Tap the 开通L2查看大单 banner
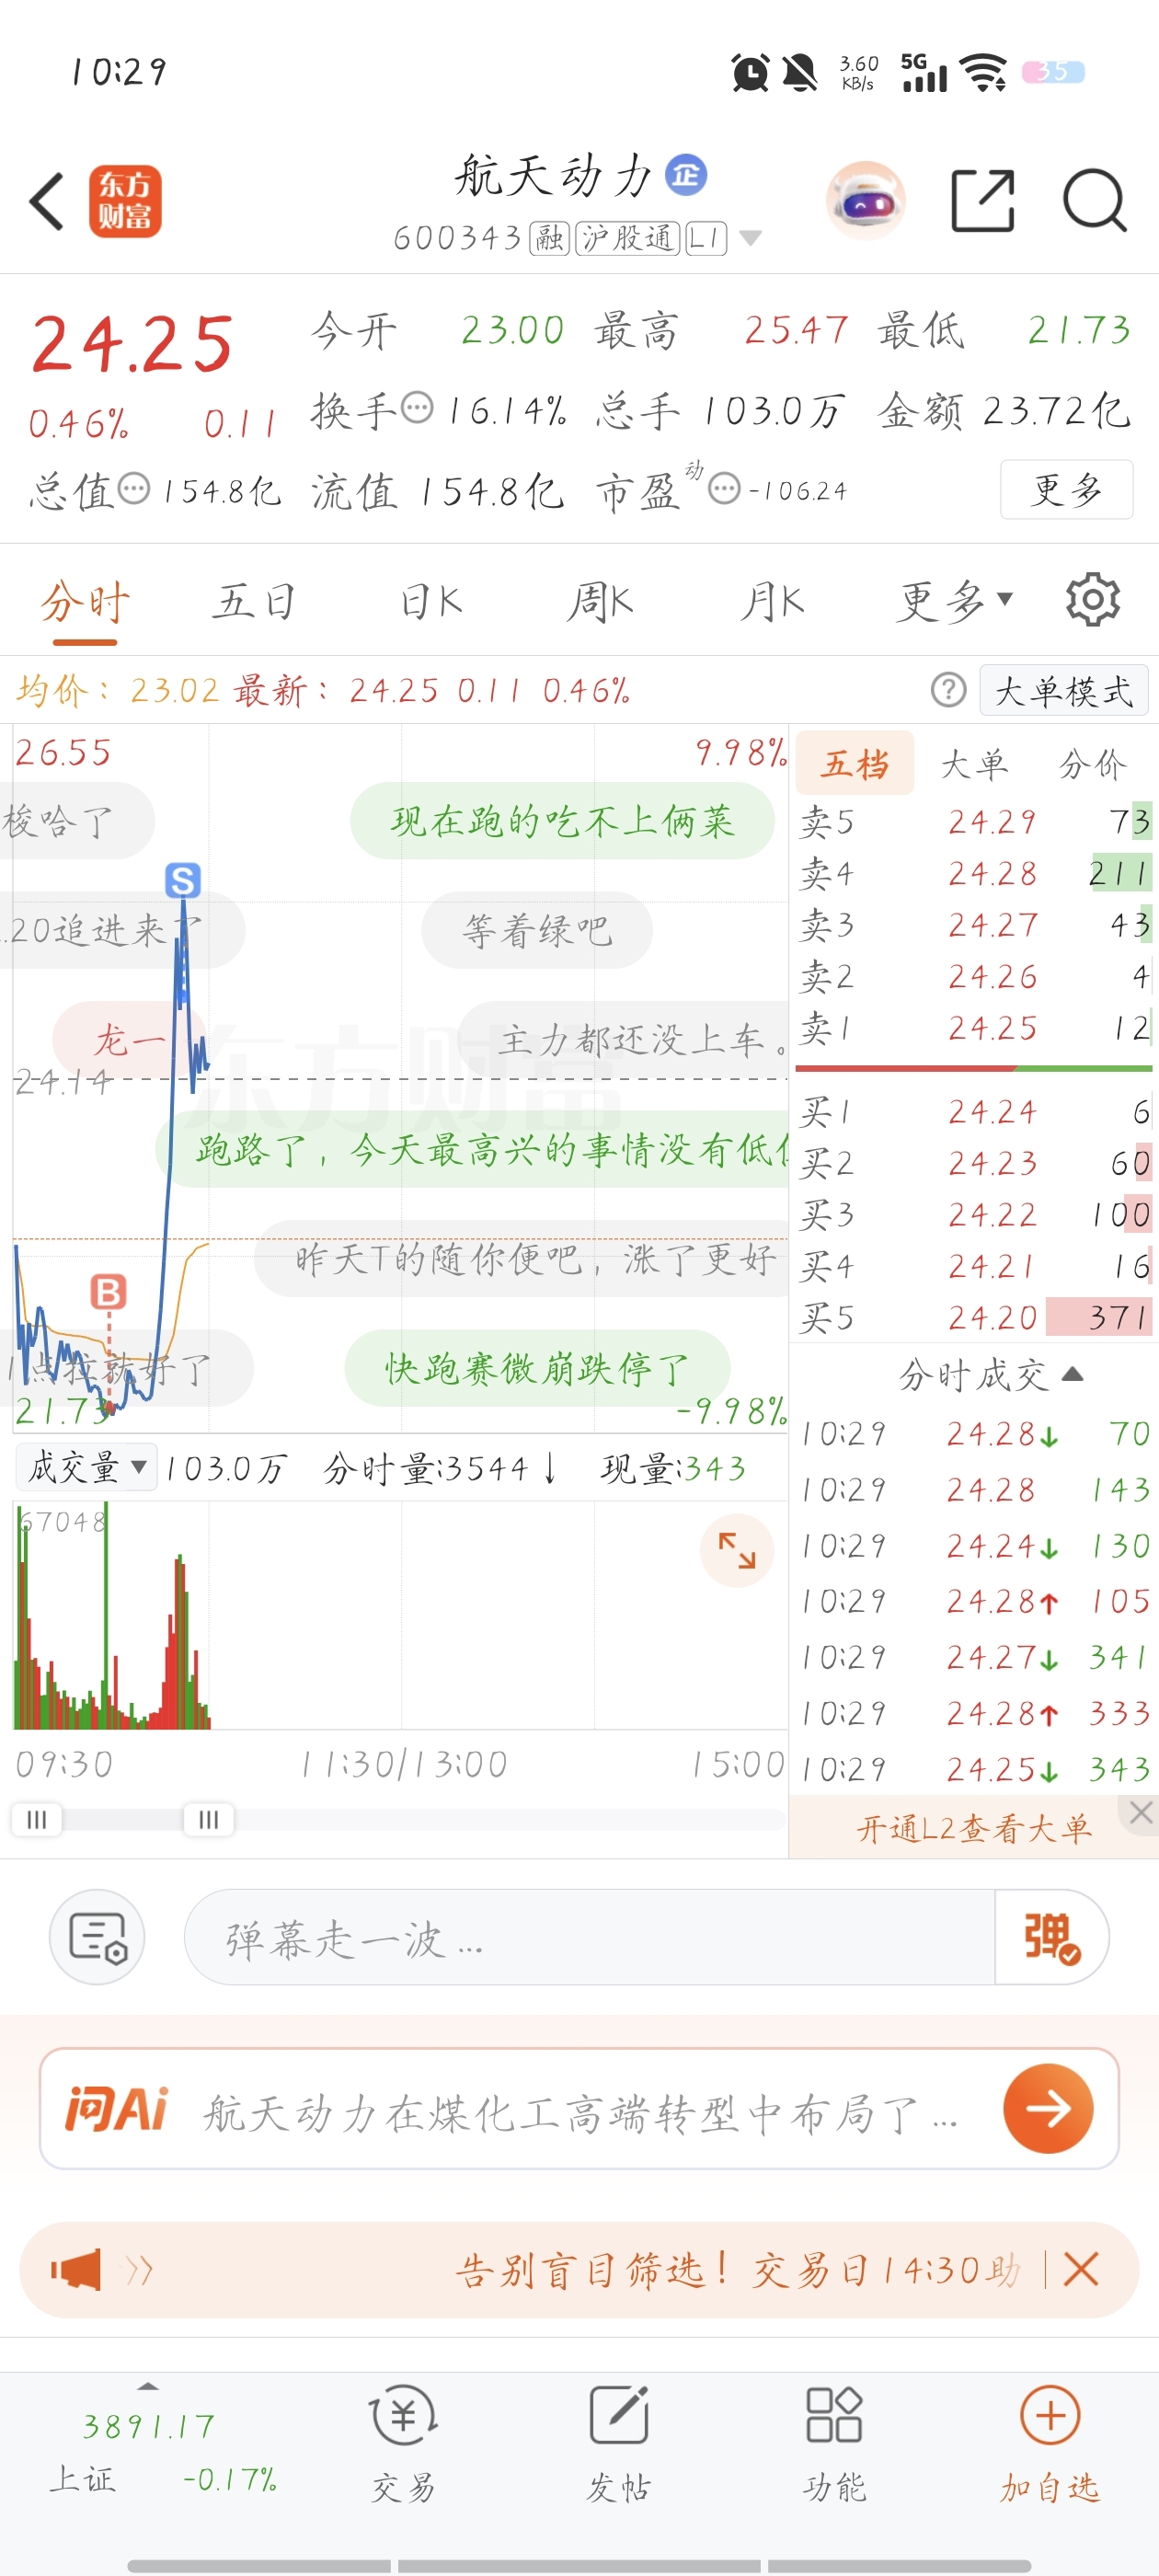The height and width of the screenshot is (2576, 1159). (973, 1829)
